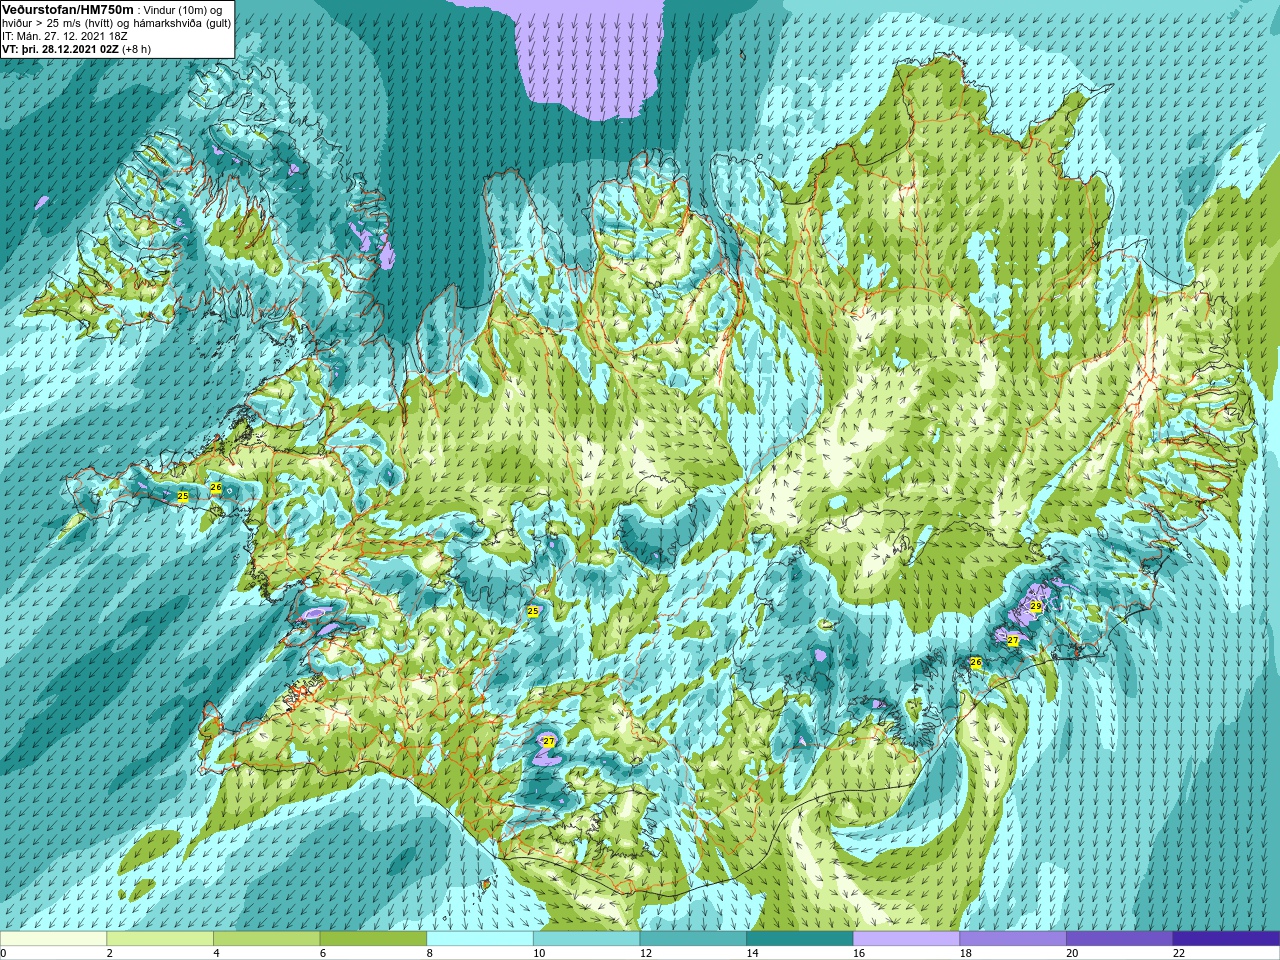Click the turquoise 10–12 m/s legend swatch
Viewport: 1280px width, 960px height.
(x=587, y=939)
